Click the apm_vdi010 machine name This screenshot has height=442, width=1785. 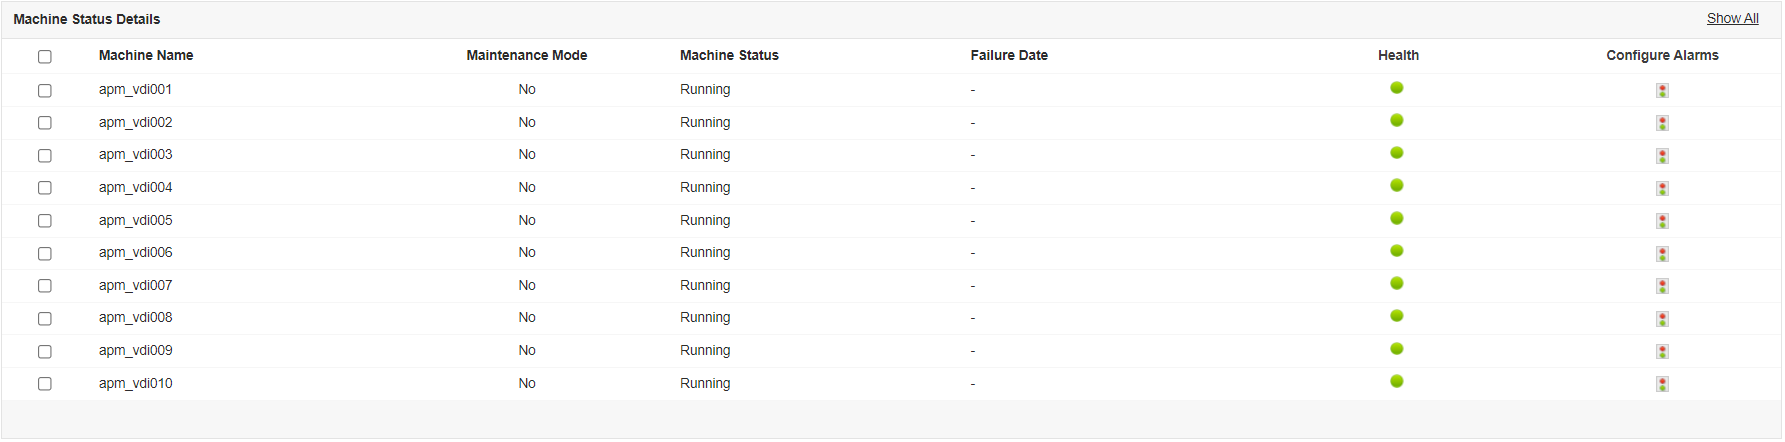coord(135,383)
